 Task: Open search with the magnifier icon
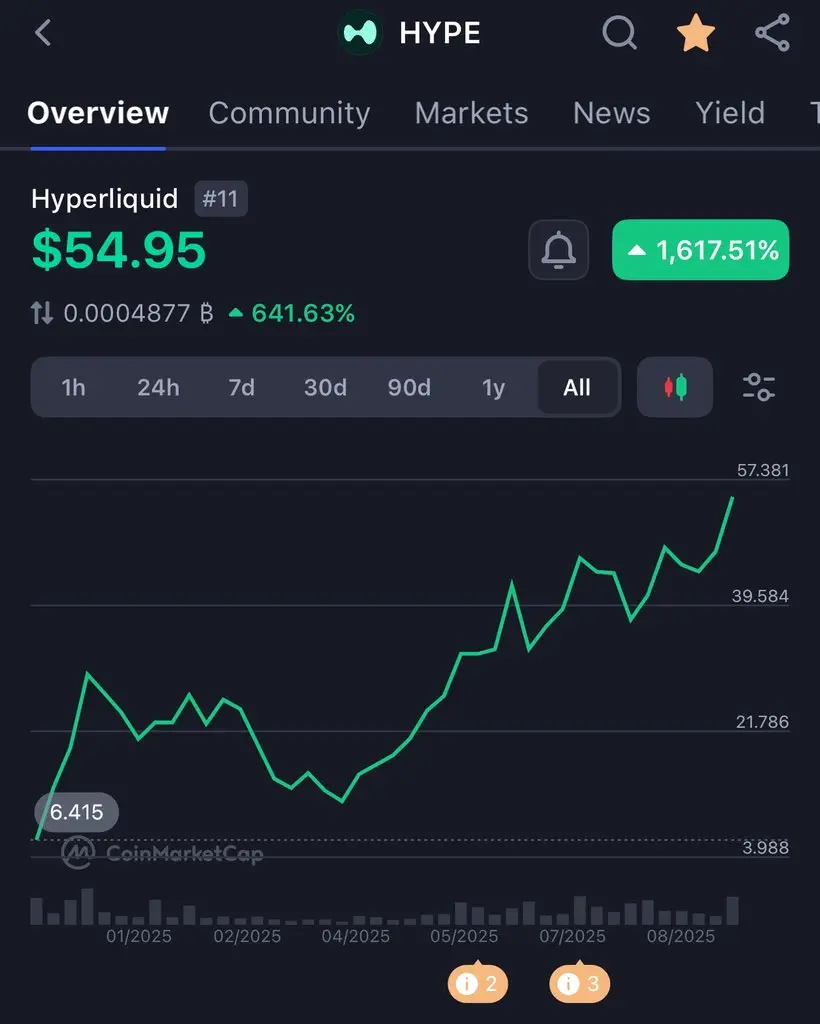coord(619,32)
